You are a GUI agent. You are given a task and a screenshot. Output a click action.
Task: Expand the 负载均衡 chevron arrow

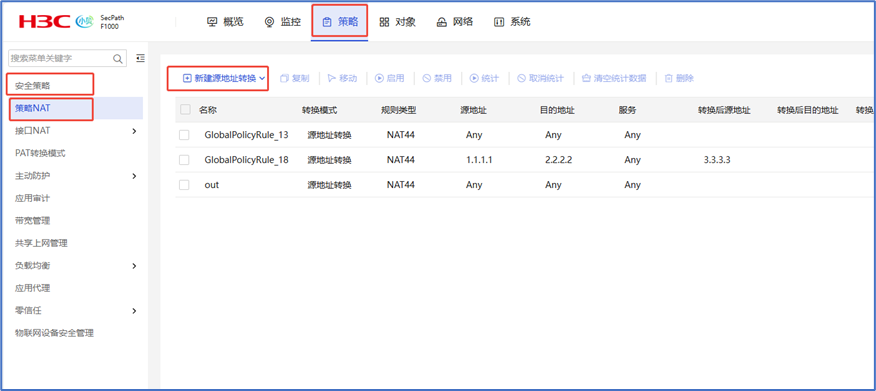coord(134,266)
